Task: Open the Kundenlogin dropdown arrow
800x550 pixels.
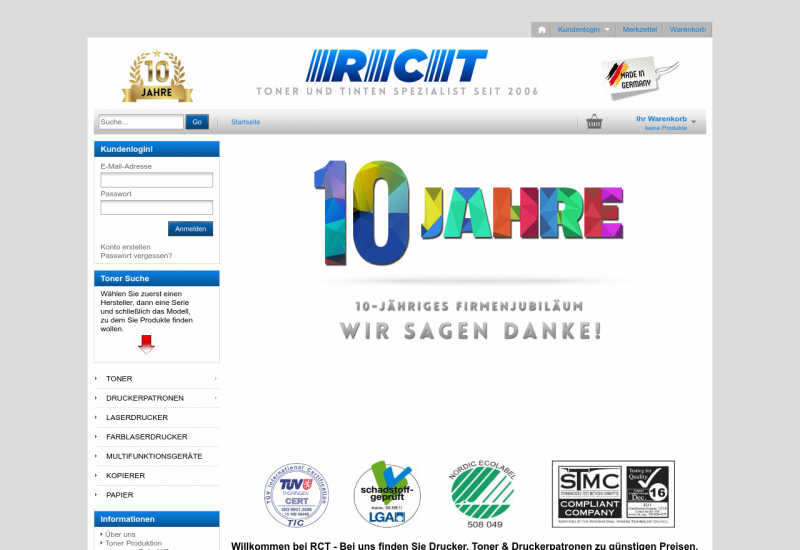Action: pos(607,30)
